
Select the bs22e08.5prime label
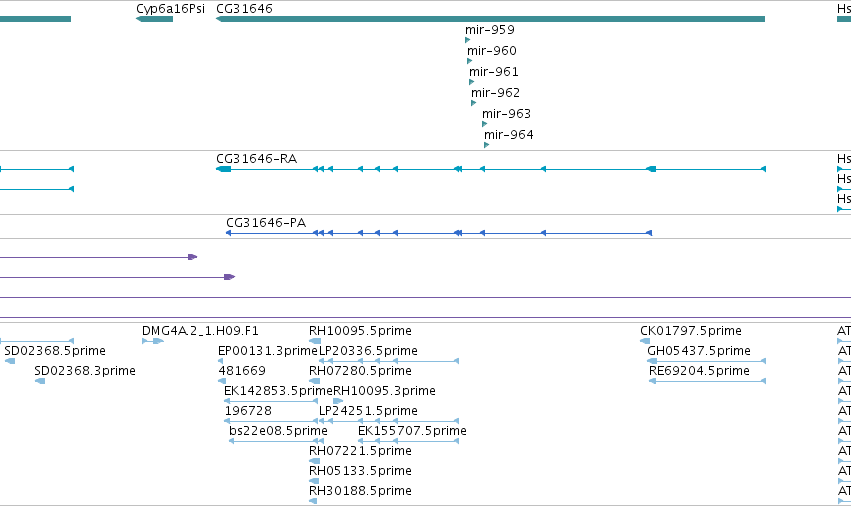point(278,431)
